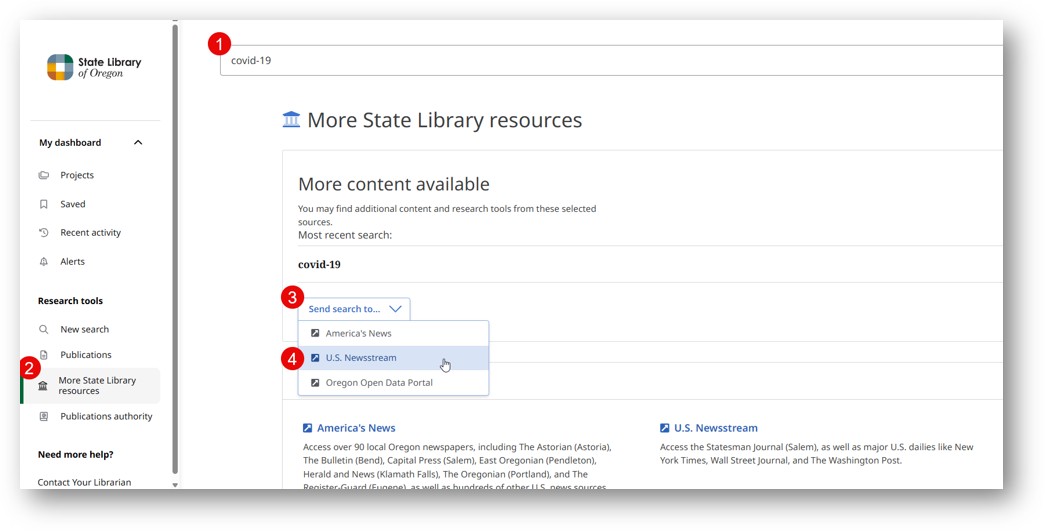Click the New search magnifier icon

44,329
